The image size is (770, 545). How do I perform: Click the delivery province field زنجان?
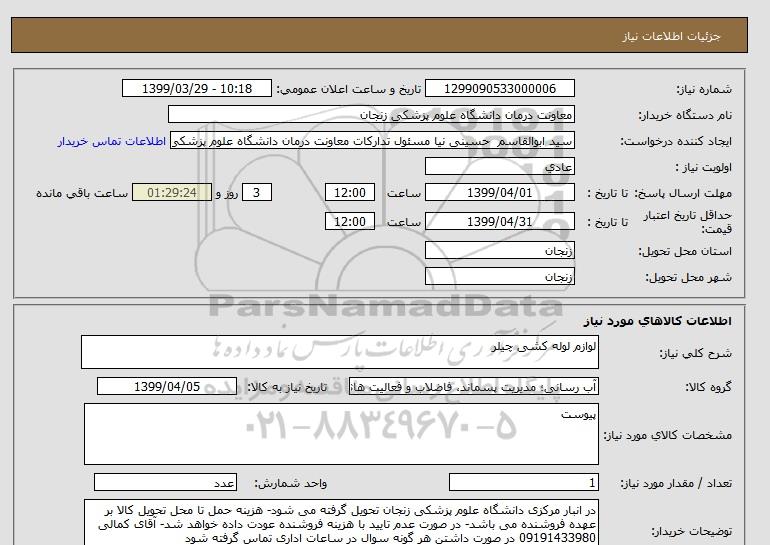[x=499, y=251]
